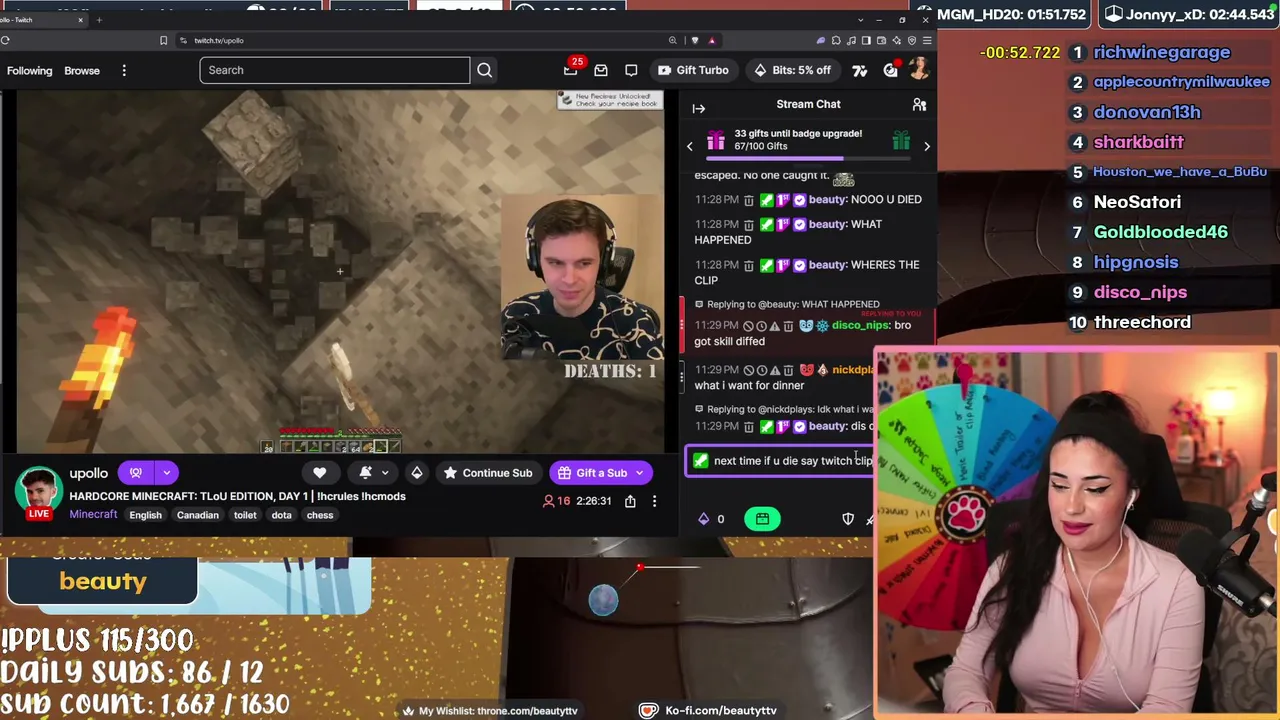
Task: Open the Following tab
Action: [29, 70]
